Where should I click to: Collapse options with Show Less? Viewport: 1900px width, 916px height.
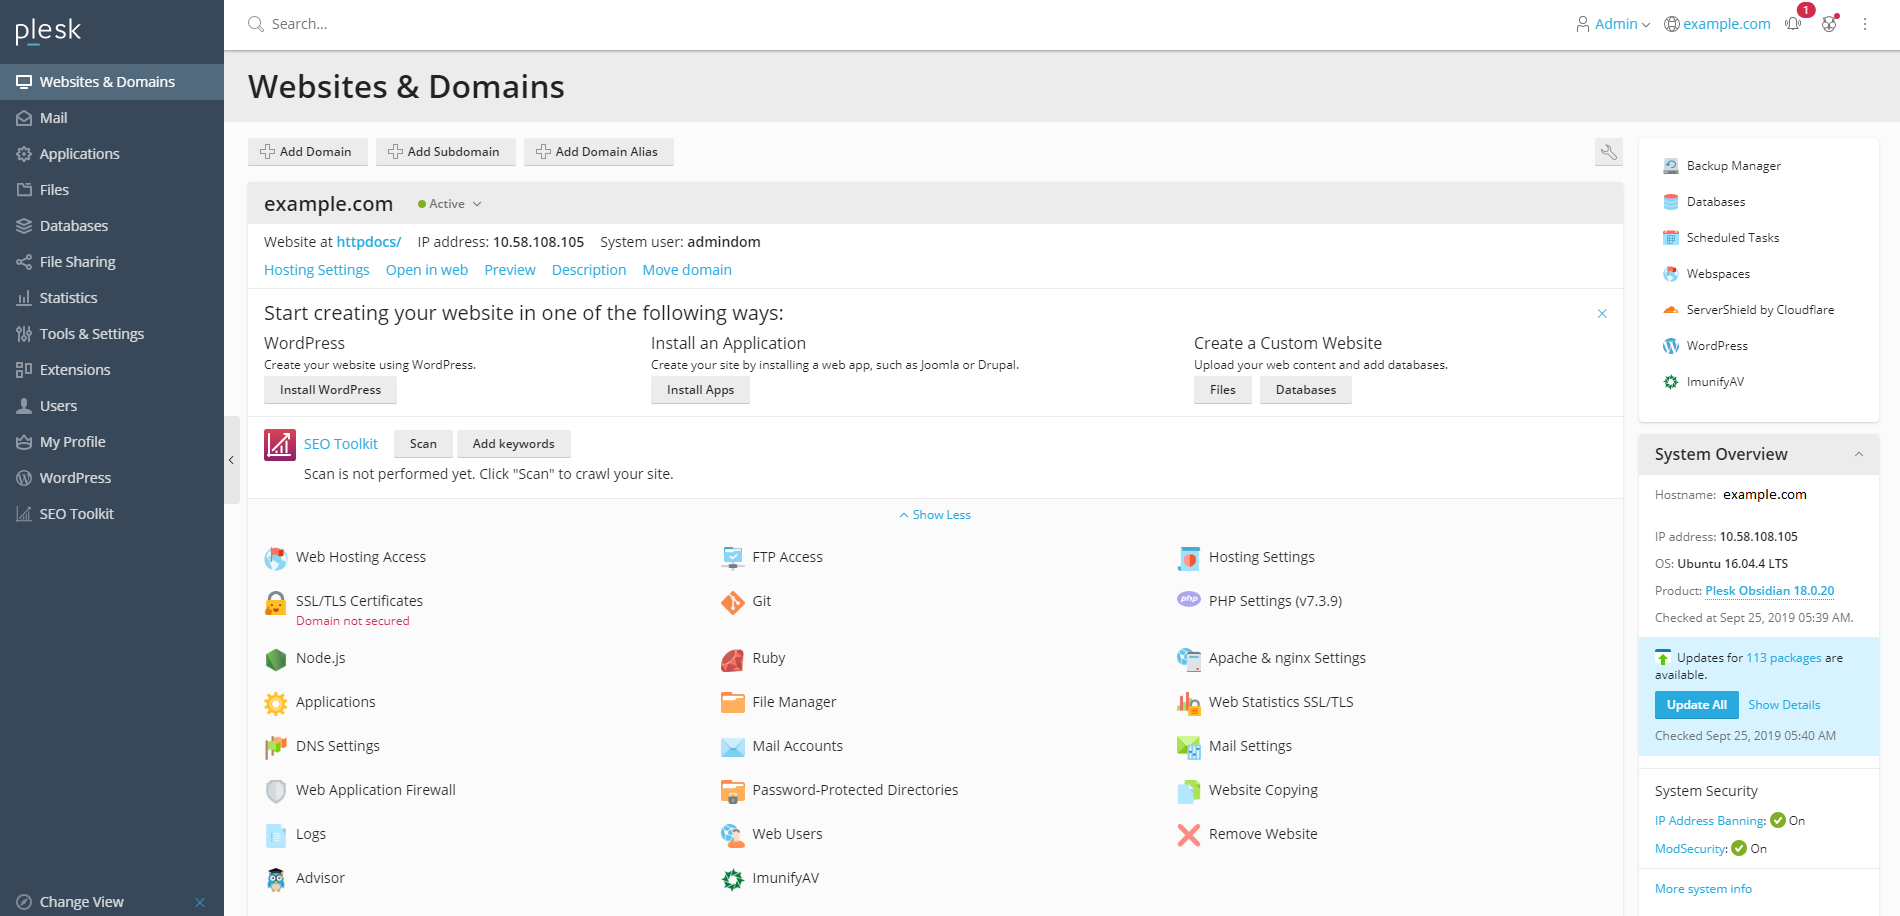(x=935, y=515)
